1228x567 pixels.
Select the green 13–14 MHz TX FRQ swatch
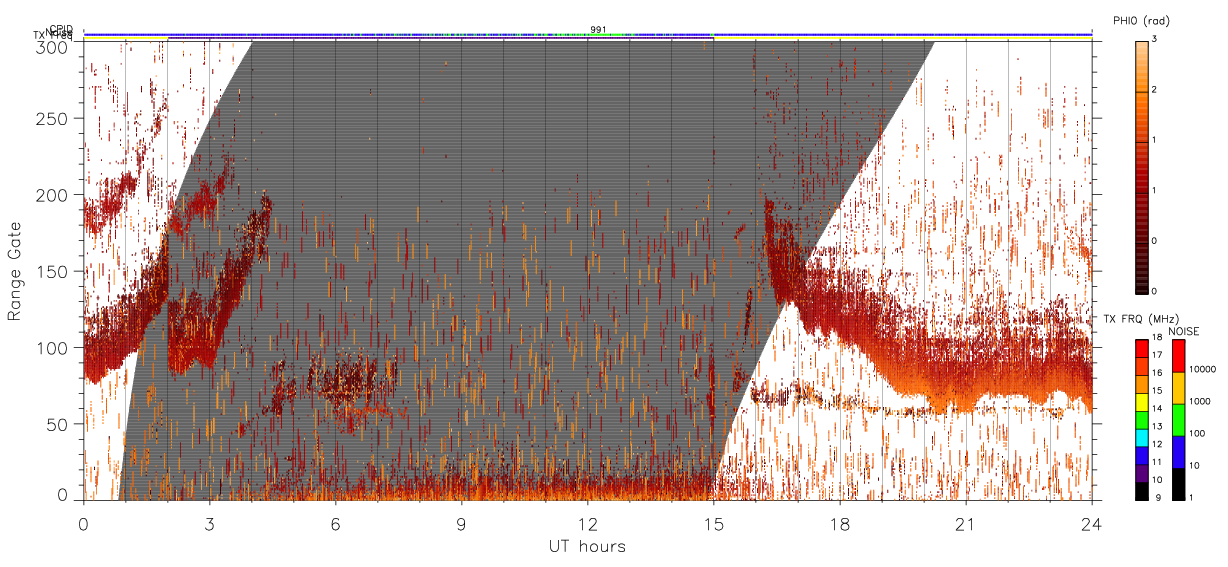click(x=1141, y=420)
